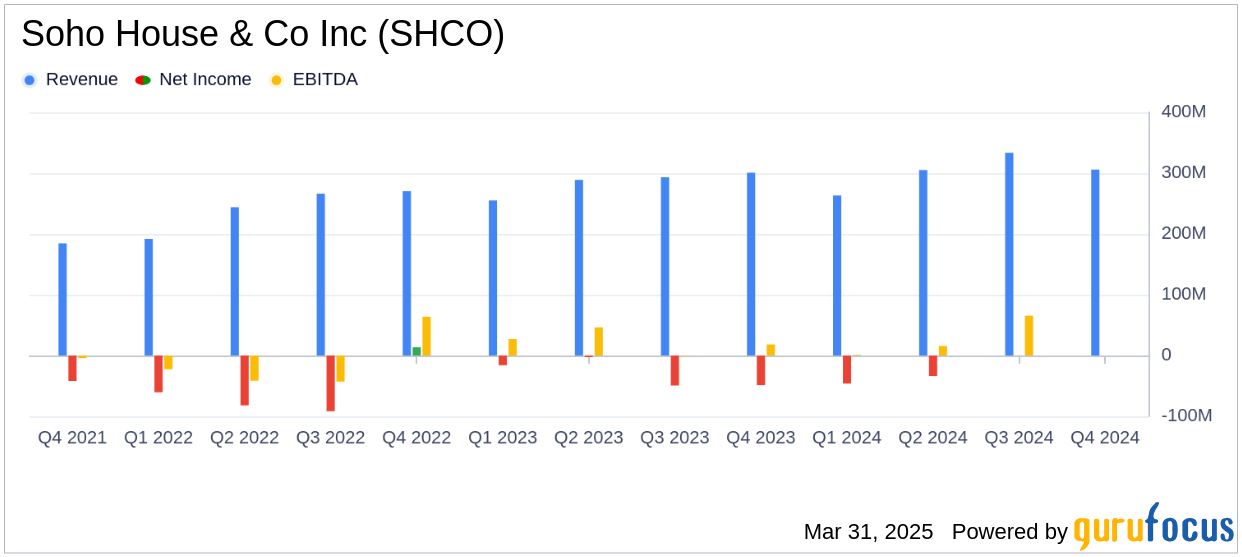The height and width of the screenshot is (557, 1242).
Task: Select the Q2 2023 axis label
Action: (589, 438)
